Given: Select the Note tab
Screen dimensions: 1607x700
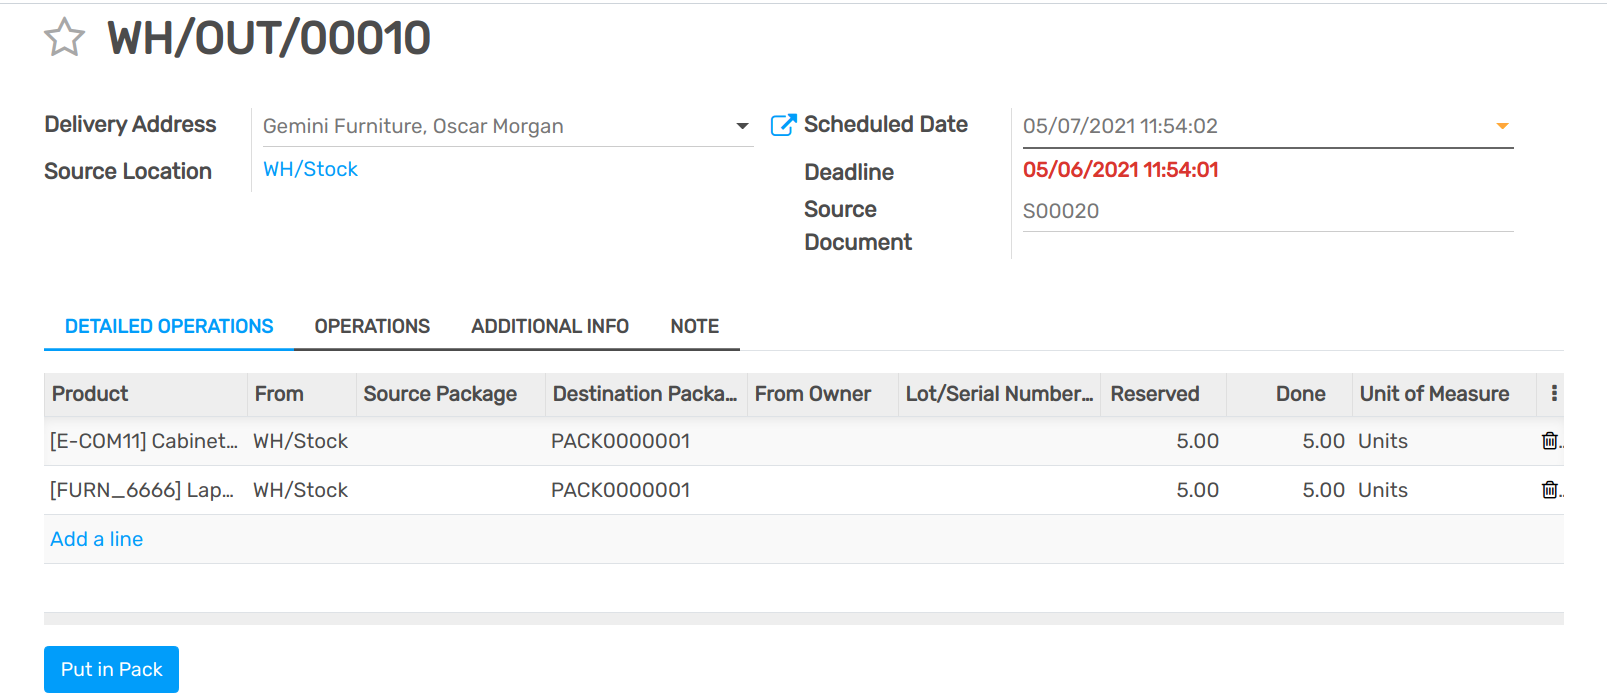Looking at the screenshot, I should [x=694, y=327].
